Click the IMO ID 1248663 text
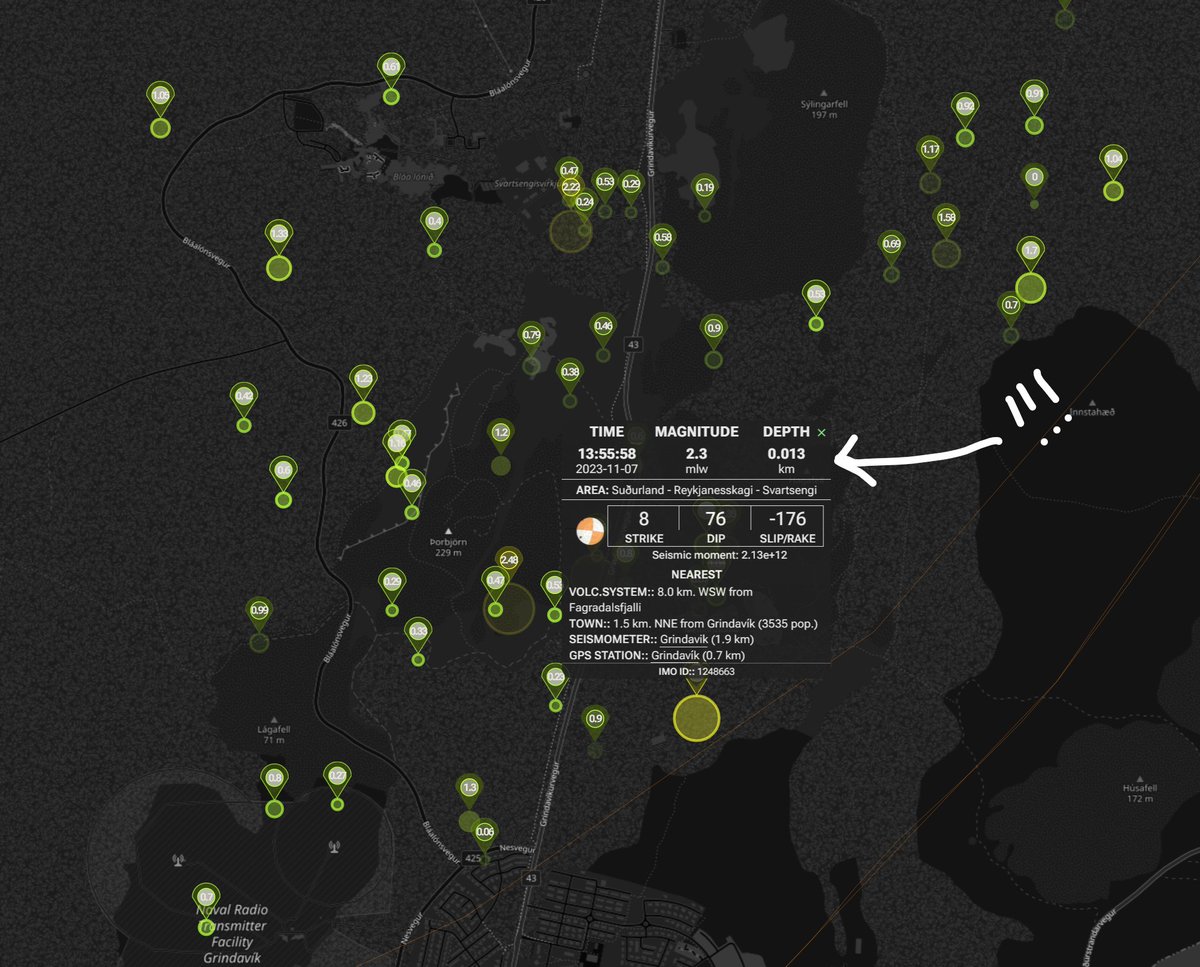 click(695, 671)
